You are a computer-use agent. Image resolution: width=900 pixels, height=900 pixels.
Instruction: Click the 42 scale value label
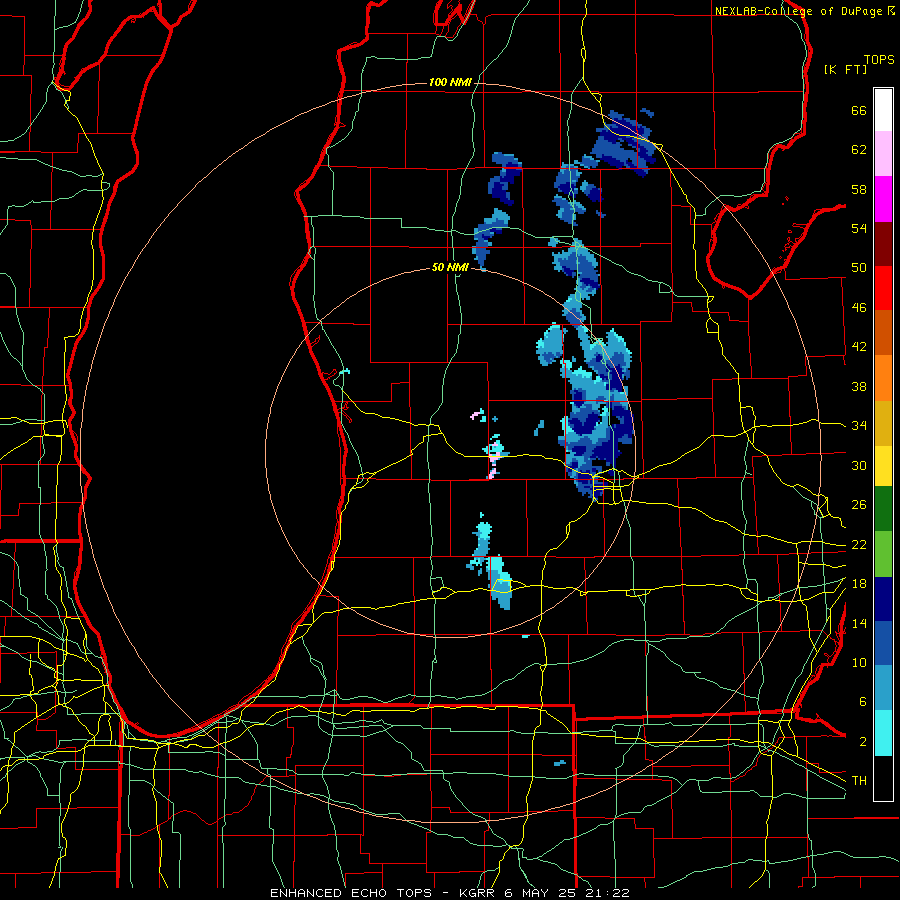859,347
